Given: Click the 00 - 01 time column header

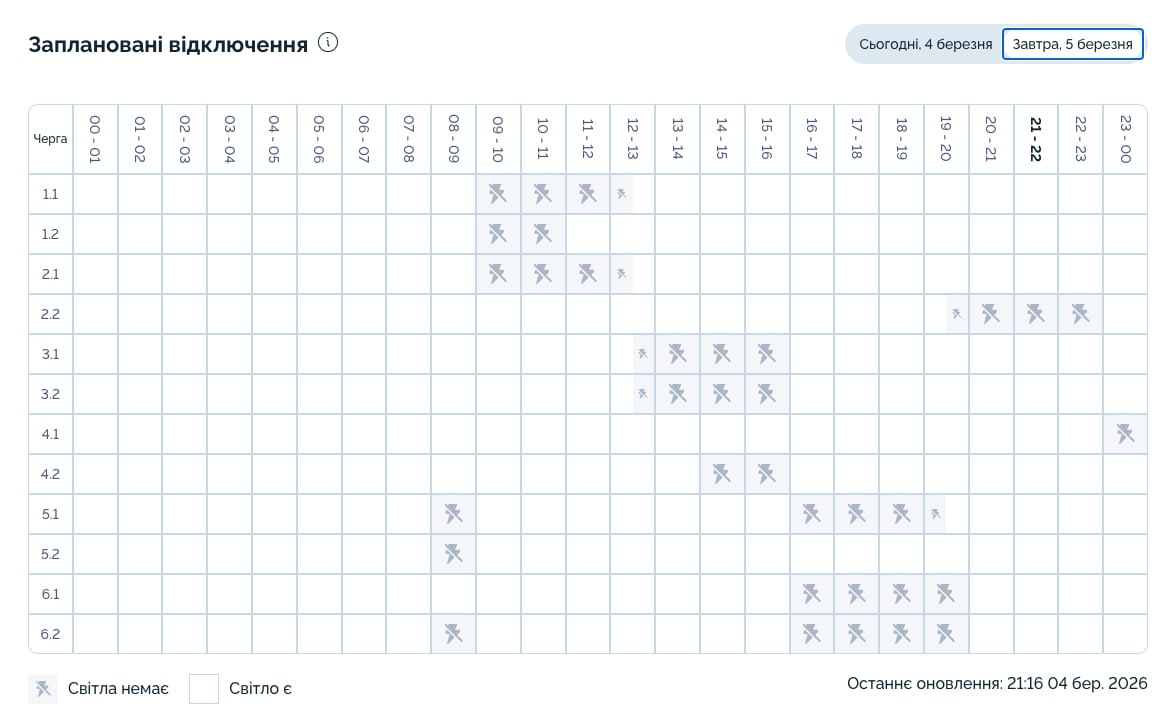Looking at the screenshot, I should (x=95, y=140).
